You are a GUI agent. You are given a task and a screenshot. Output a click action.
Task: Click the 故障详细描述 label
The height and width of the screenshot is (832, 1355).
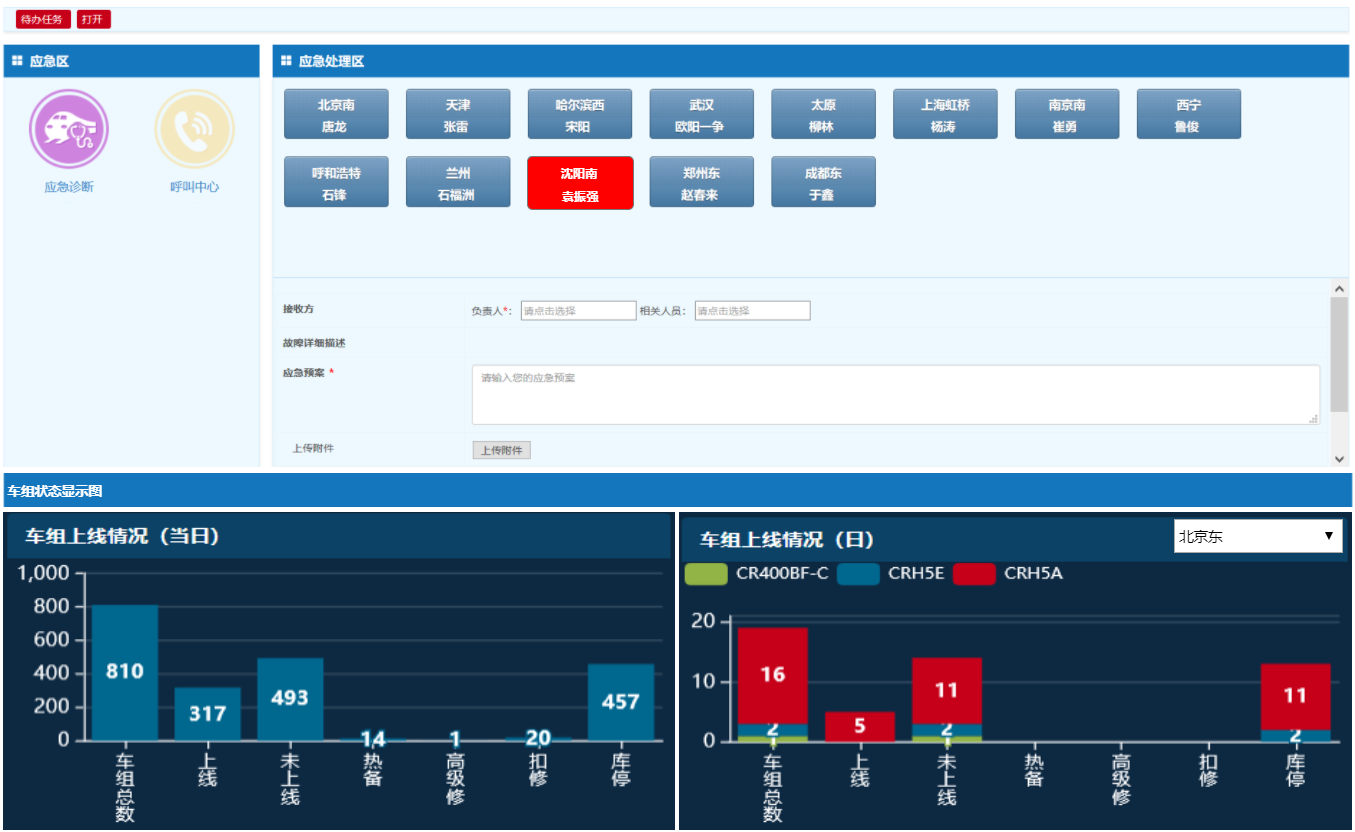[x=314, y=343]
